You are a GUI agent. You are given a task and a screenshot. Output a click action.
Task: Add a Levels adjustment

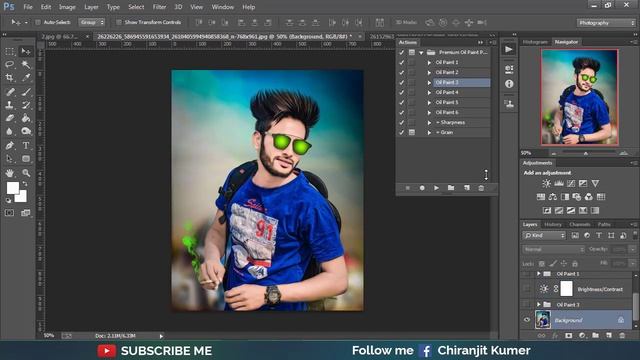click(559, 184)
